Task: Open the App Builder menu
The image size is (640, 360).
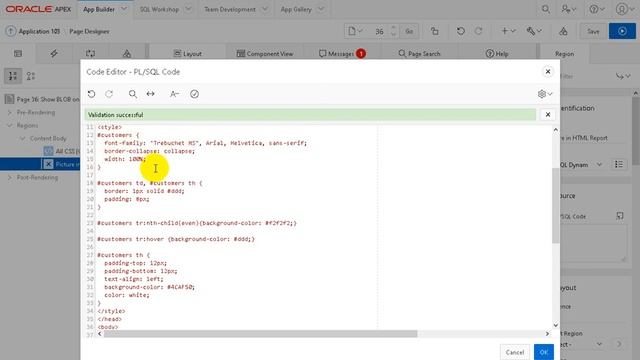Action: pos(99,9)
